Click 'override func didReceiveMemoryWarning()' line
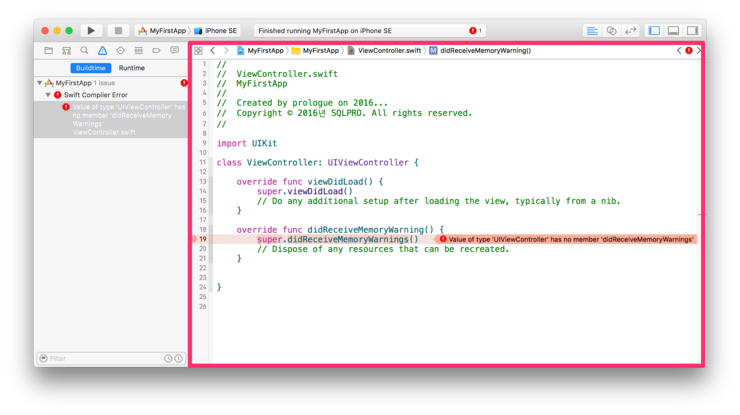The image size is (740, 415). (340, 230)
